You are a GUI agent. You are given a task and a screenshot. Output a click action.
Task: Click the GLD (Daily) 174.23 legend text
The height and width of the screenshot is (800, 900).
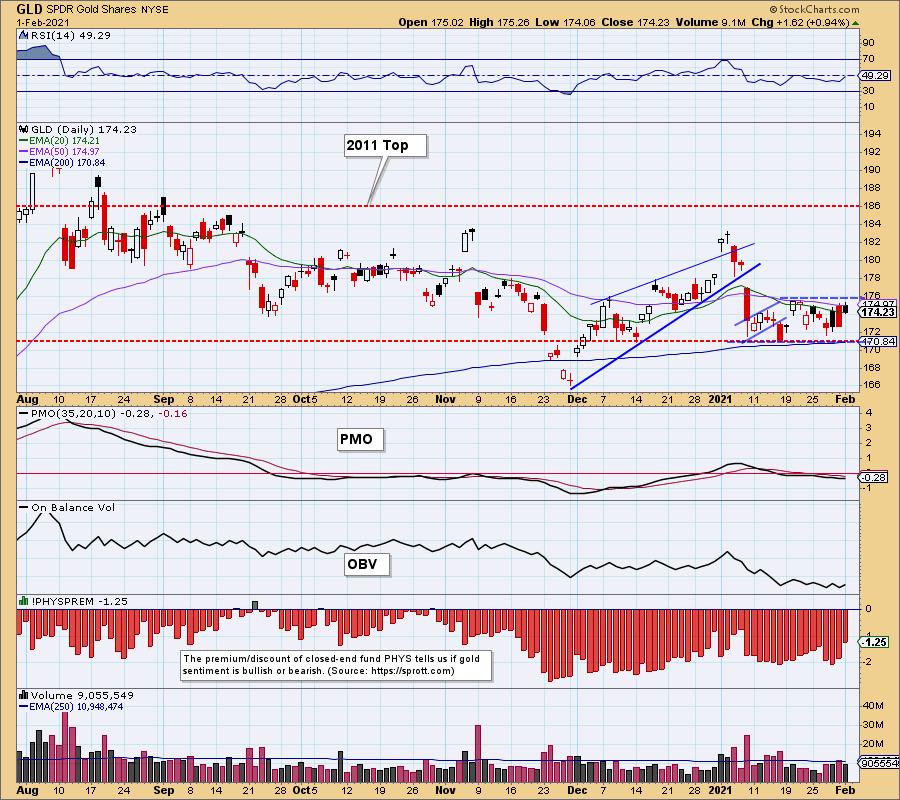click(84, 130)
